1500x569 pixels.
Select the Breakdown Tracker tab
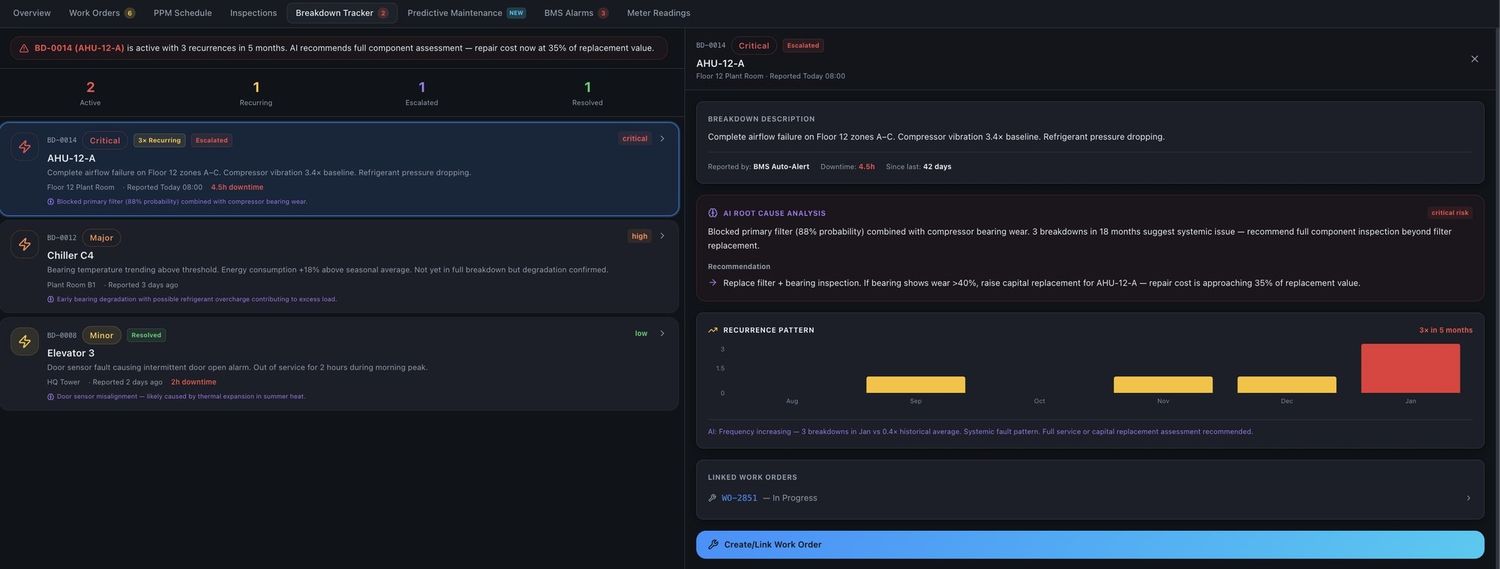[x=342, y=13]
